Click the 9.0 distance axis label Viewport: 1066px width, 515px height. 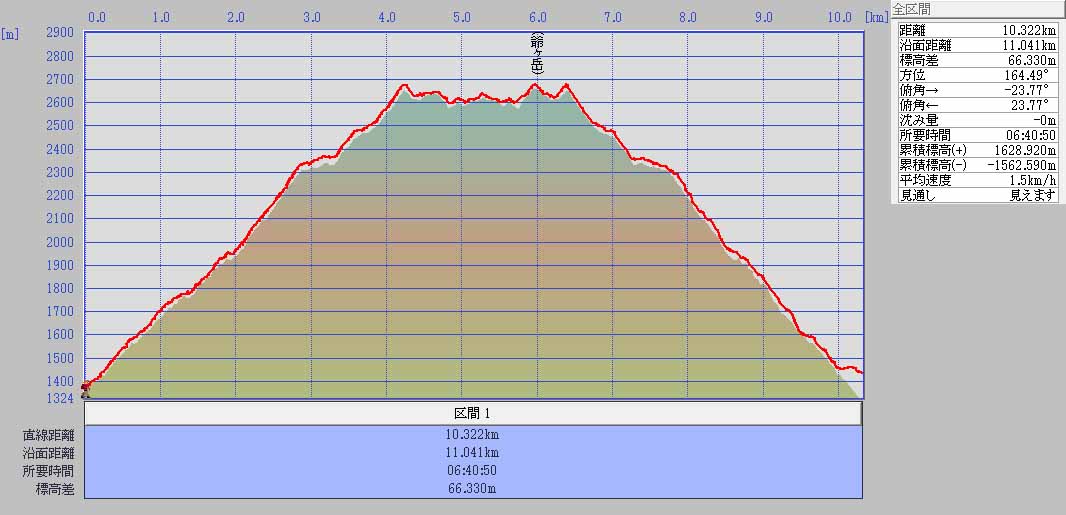pyautogui.click(x=763, y=17)
